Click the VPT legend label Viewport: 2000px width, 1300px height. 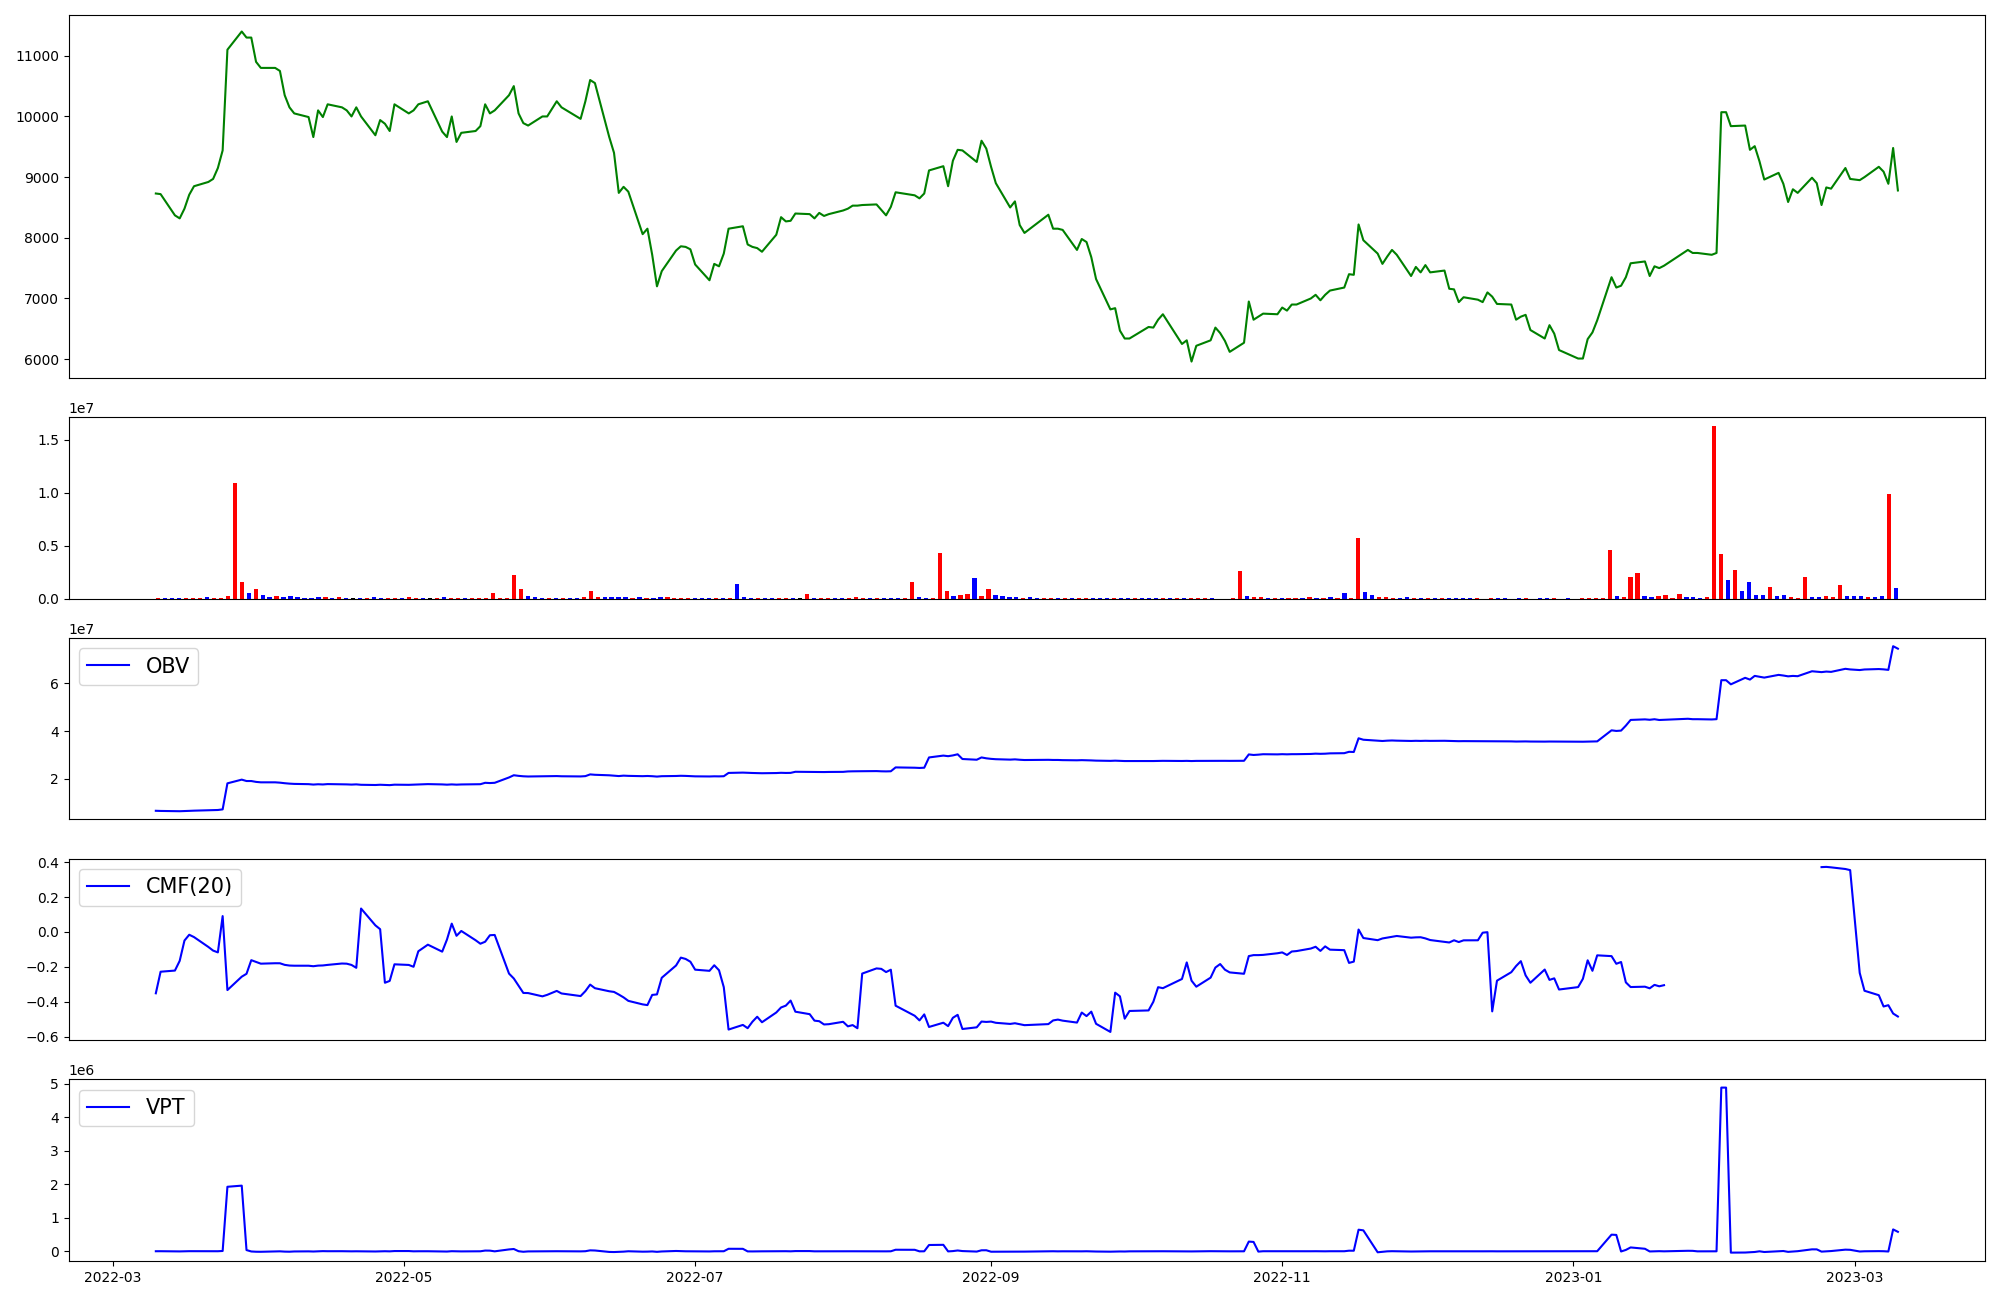165,1107
